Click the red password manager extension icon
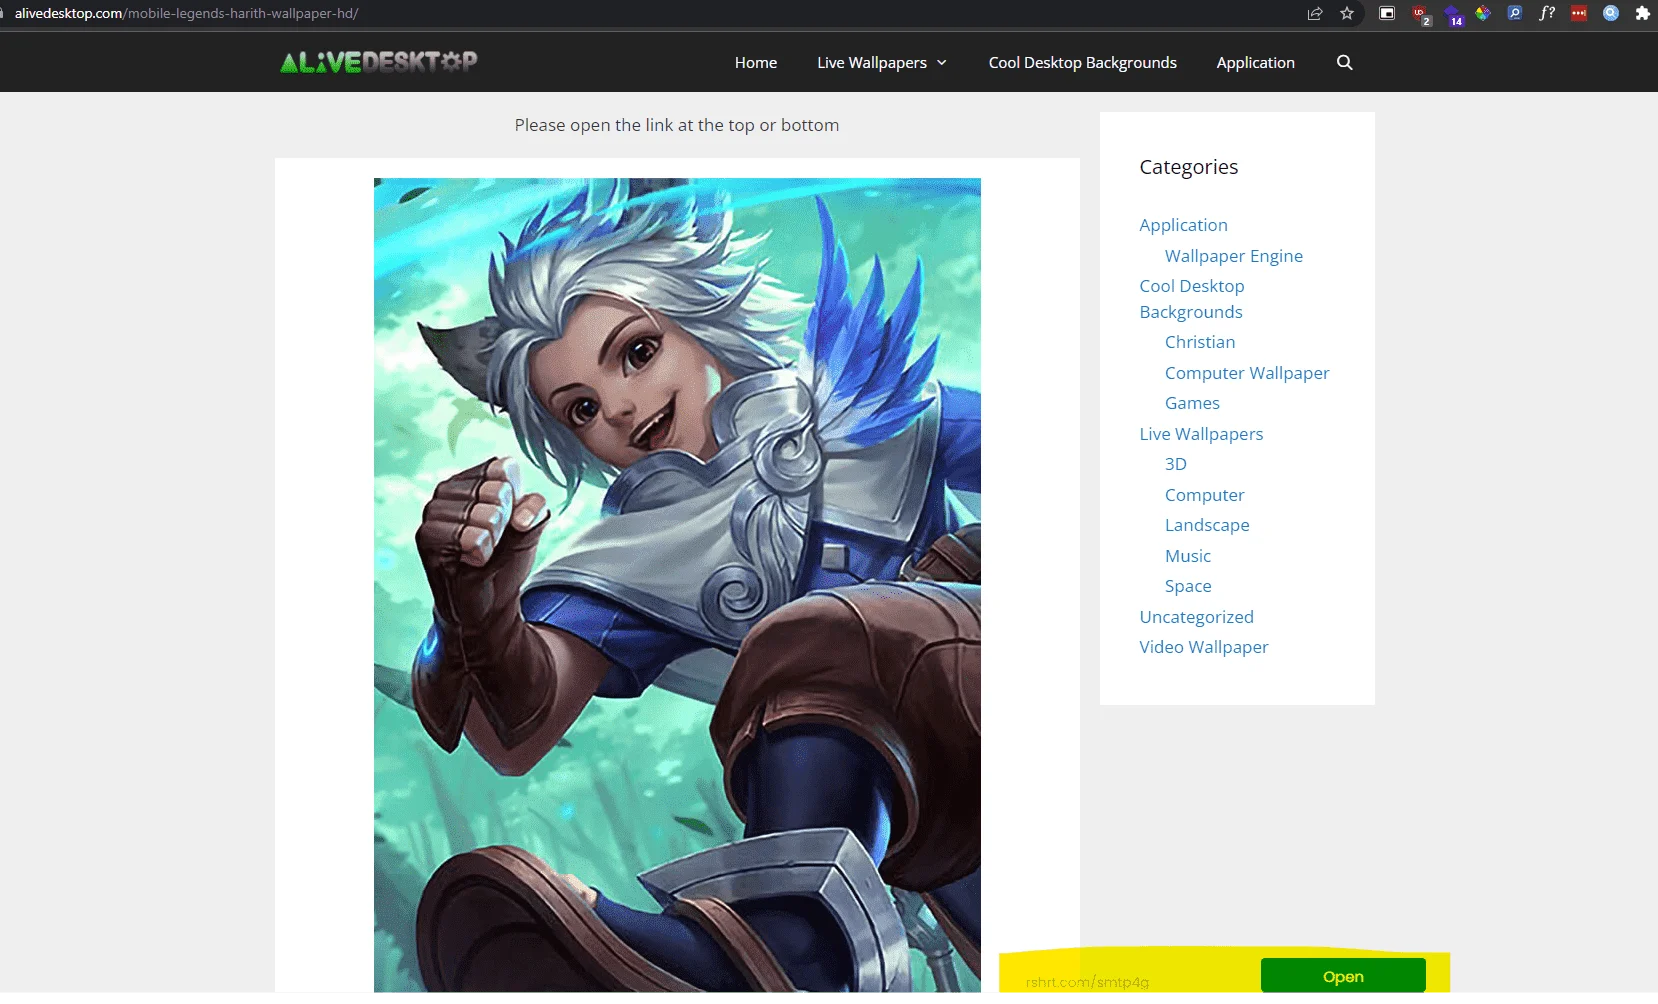 pos(1579,14)
